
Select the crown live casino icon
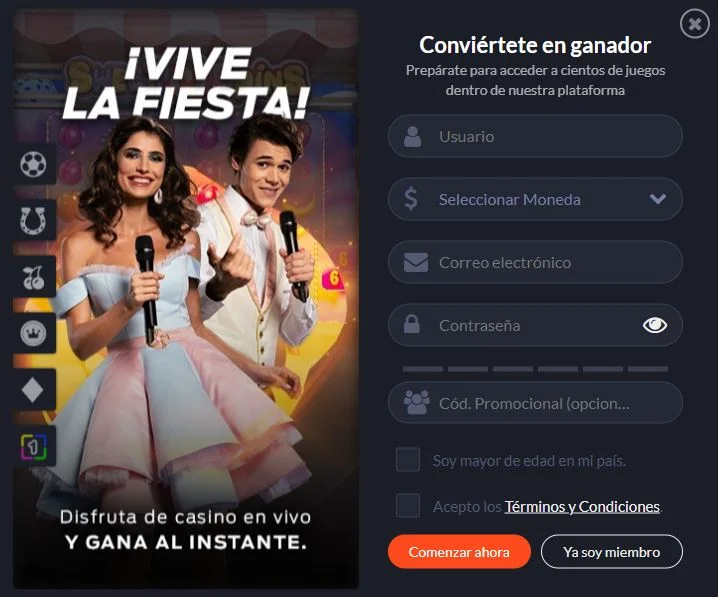(x=33, y=333)
